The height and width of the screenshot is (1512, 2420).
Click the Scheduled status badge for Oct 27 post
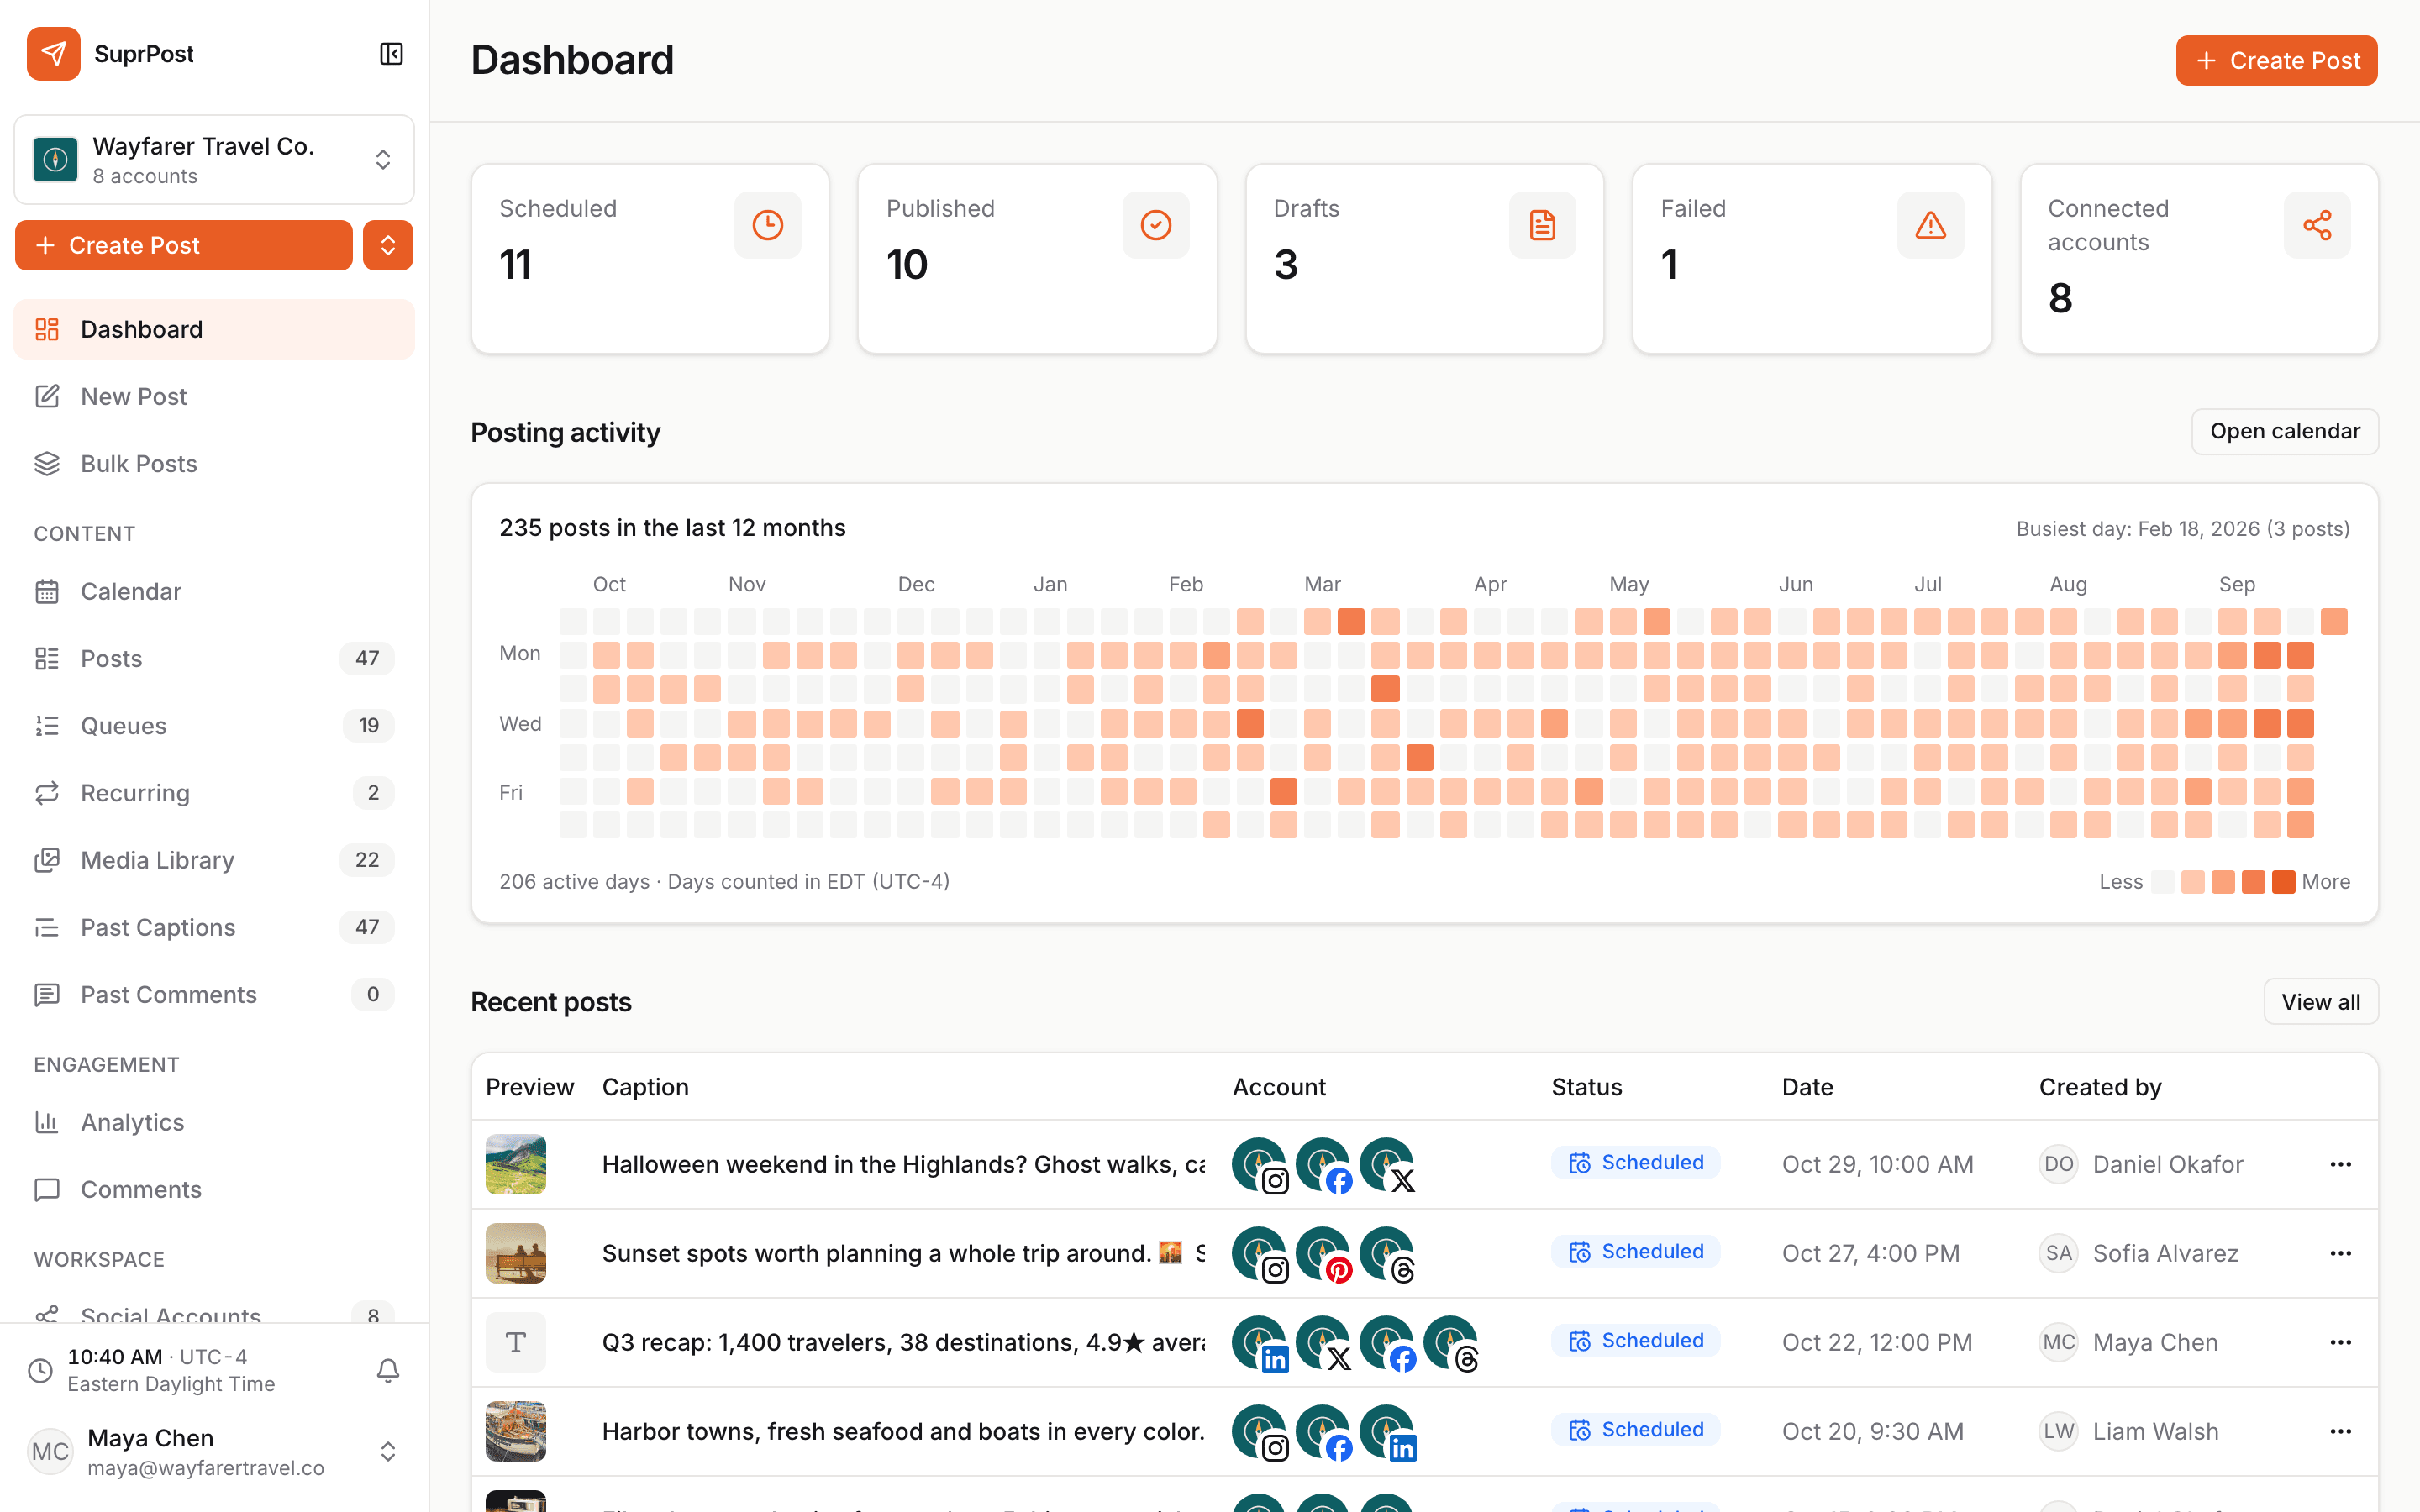1636,1252
